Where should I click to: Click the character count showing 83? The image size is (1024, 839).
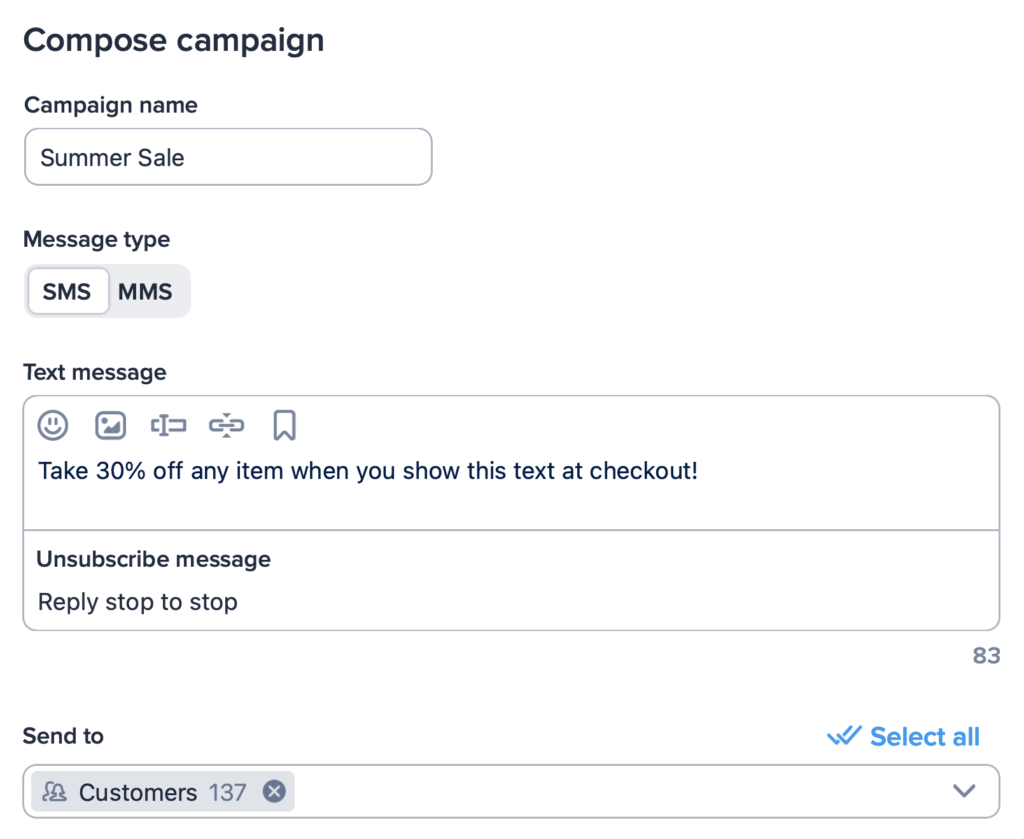[x=985, y=656]
